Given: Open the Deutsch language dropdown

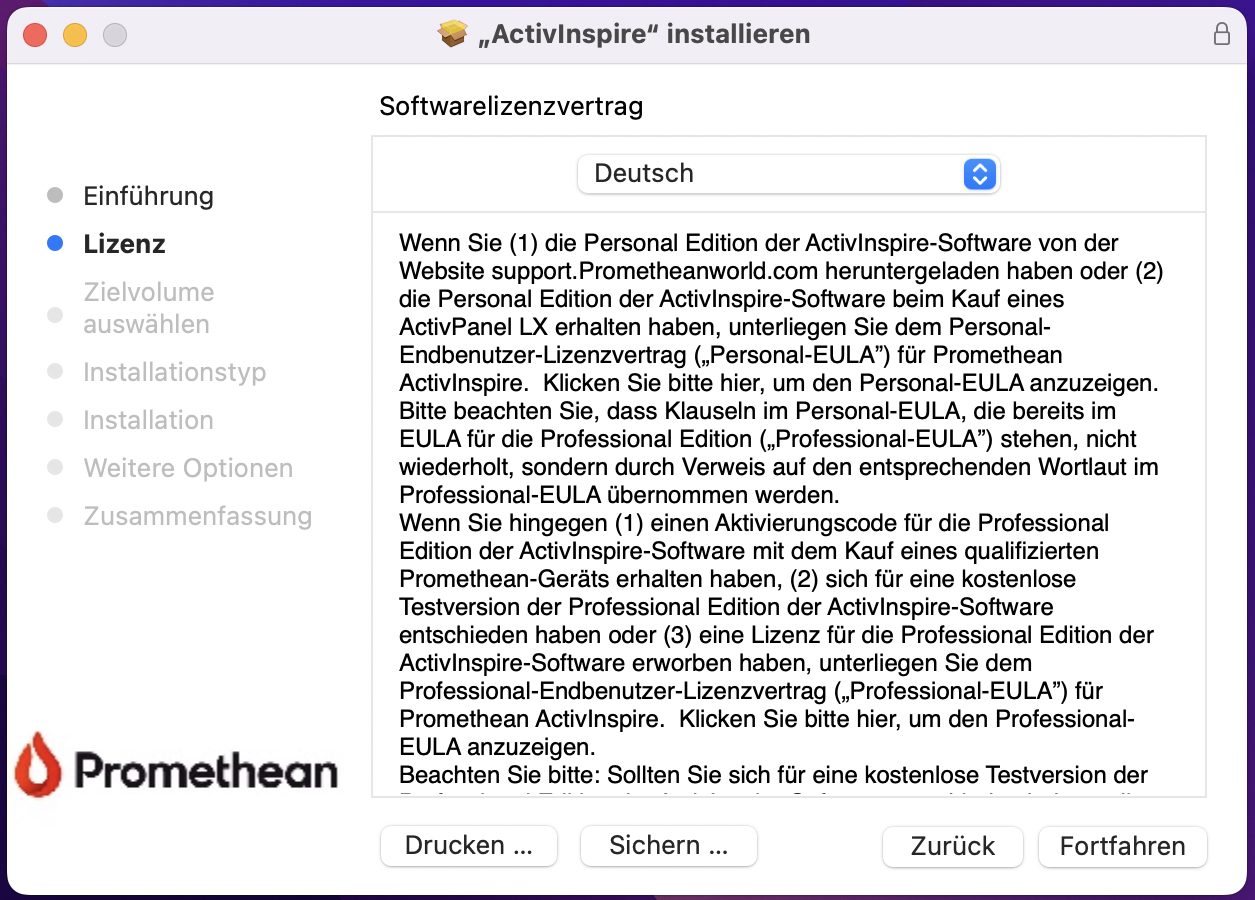Looking at the screenshot, I should tap(788, 174).
